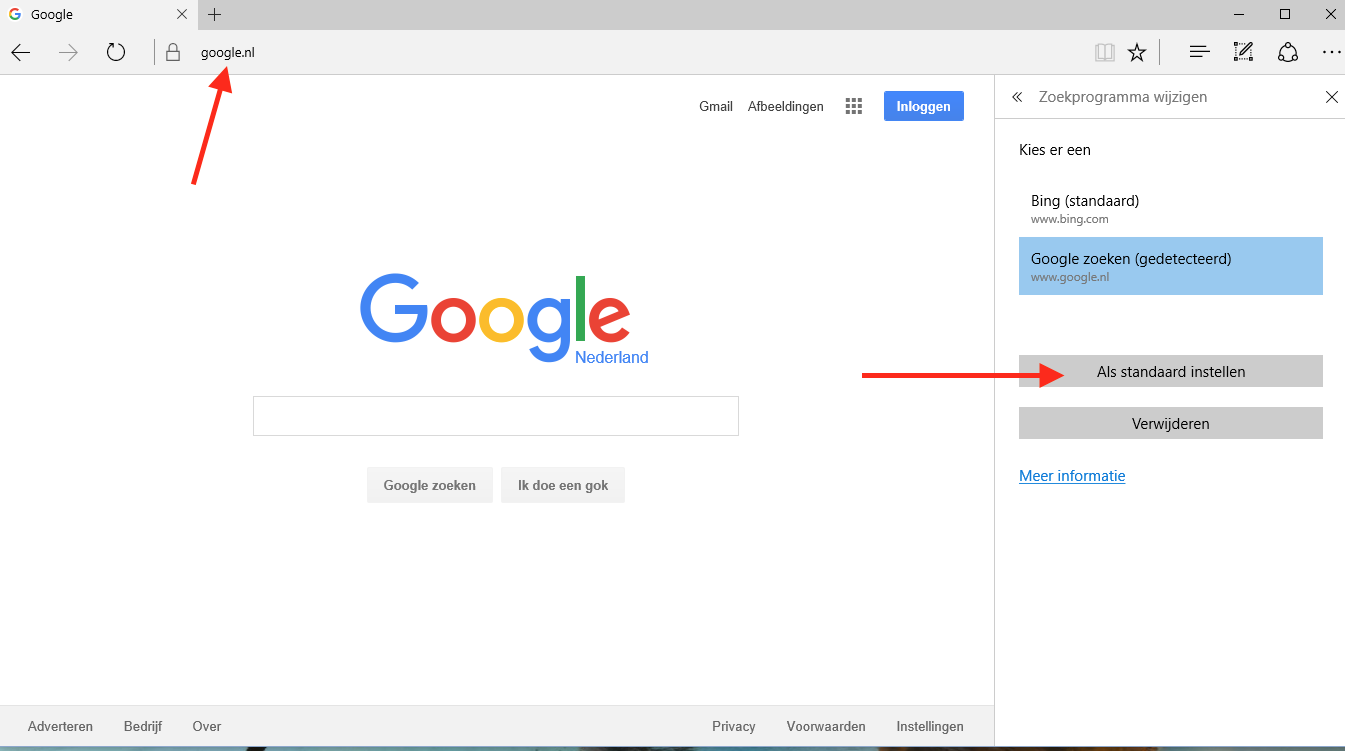Open Privacy footer link
The image size is (1345, 751).
click(734, 726)
